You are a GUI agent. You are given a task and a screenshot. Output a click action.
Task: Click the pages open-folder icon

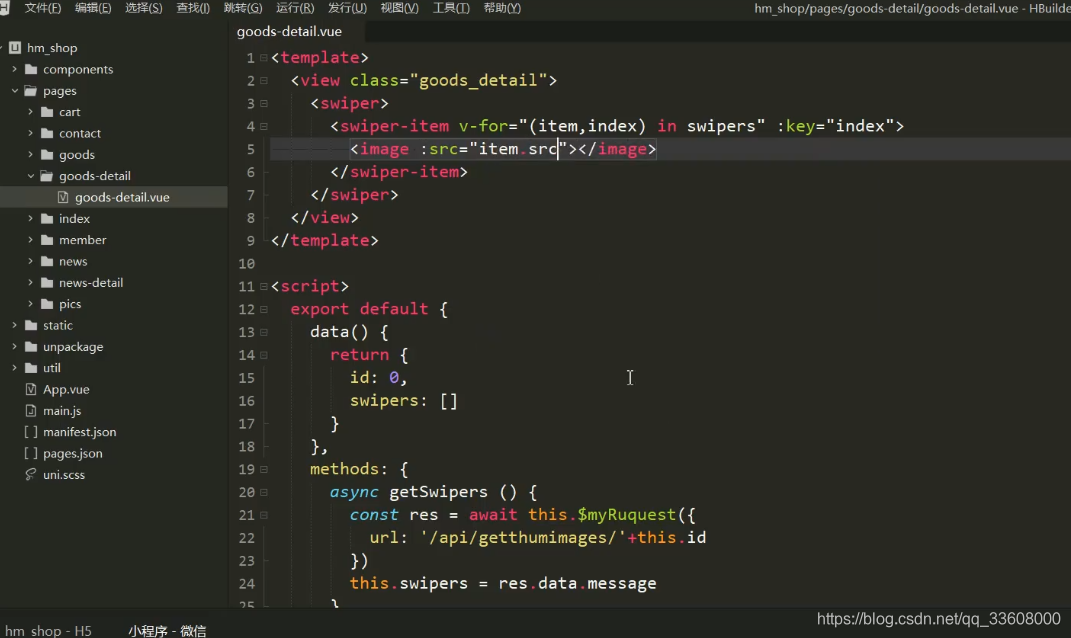pos(31,90)
